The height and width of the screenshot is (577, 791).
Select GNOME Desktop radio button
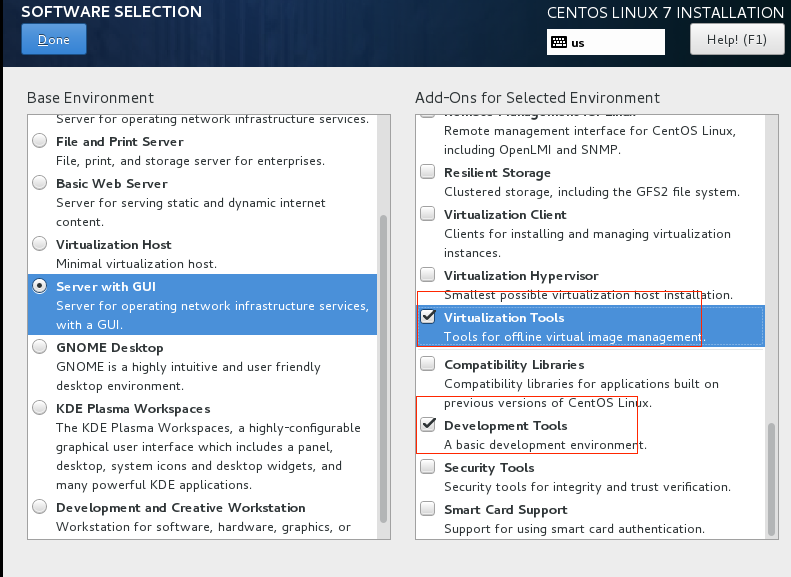coord(40,347)
